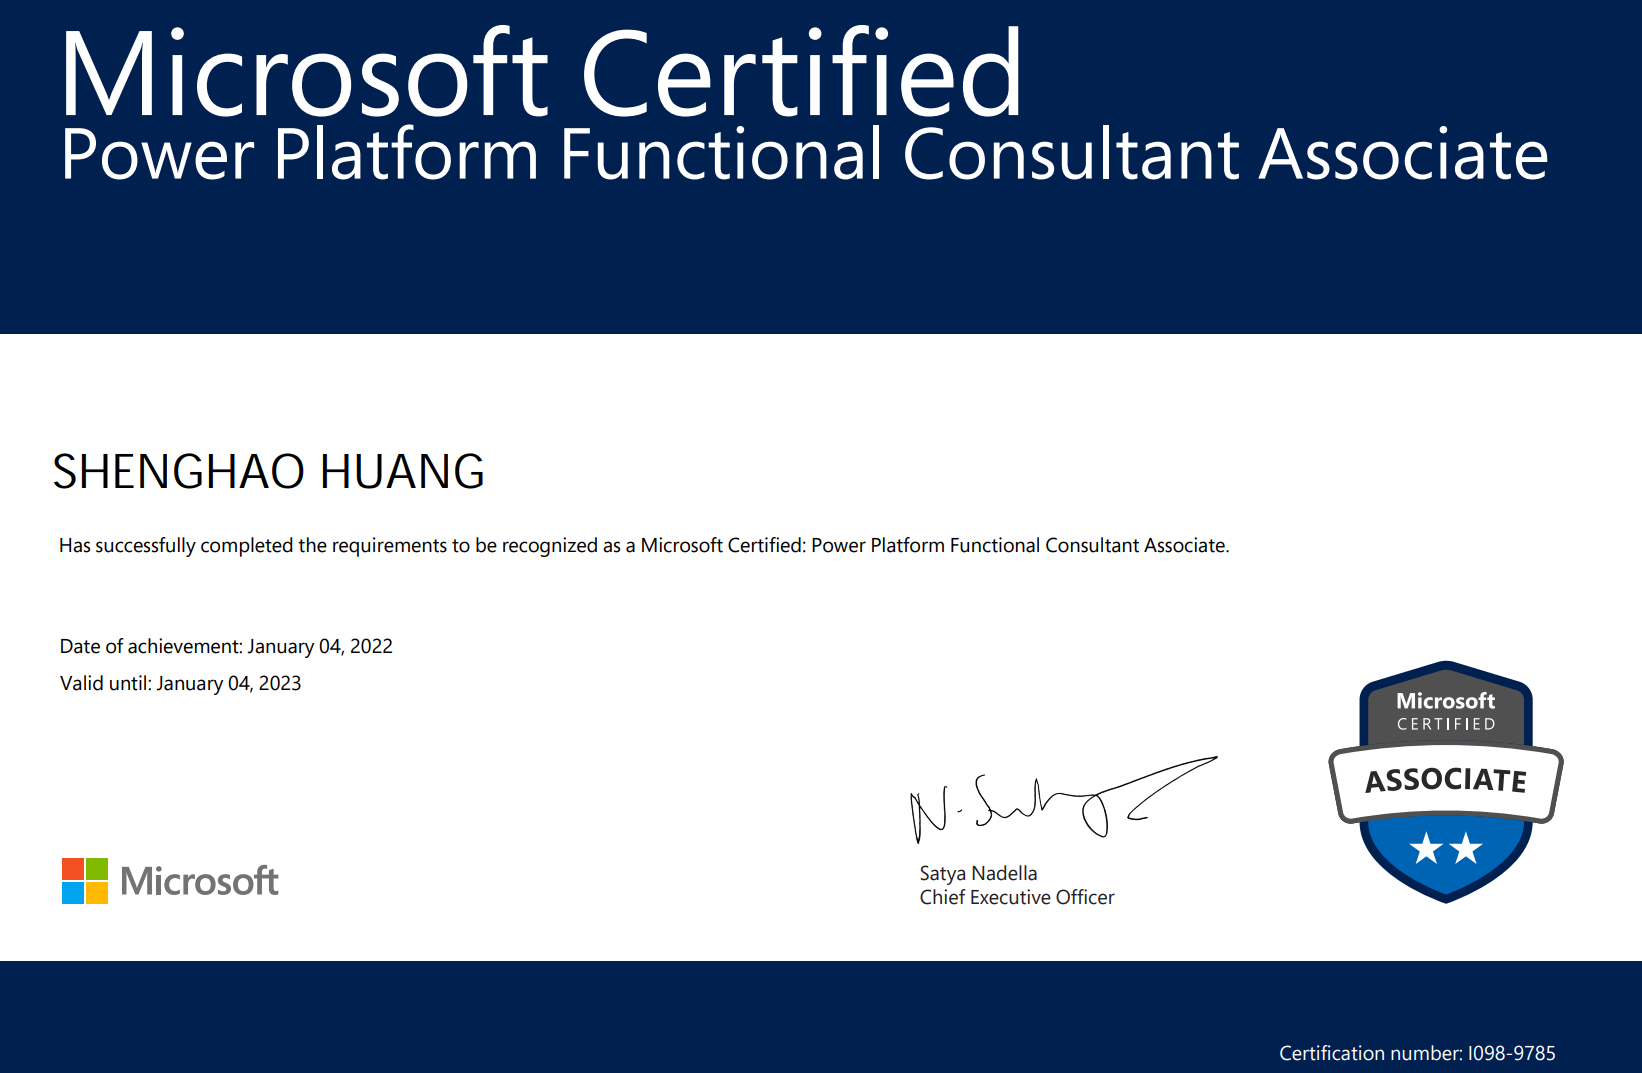This screenshot has width=1642, height=1073.
Task: Click the green square in the Microsoft logo
Action: (x=96, y=867)
